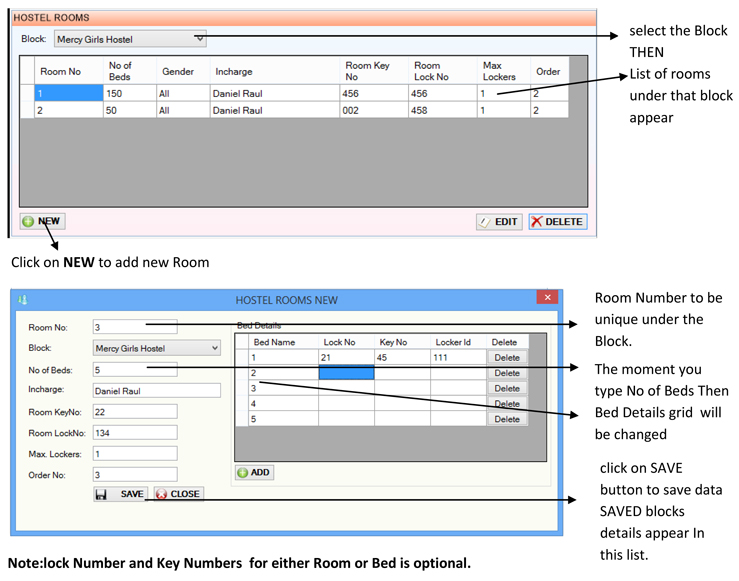Screen dimensions: 739x581
Task: Click the ADD button under bed grid
Action: point(255,472)
